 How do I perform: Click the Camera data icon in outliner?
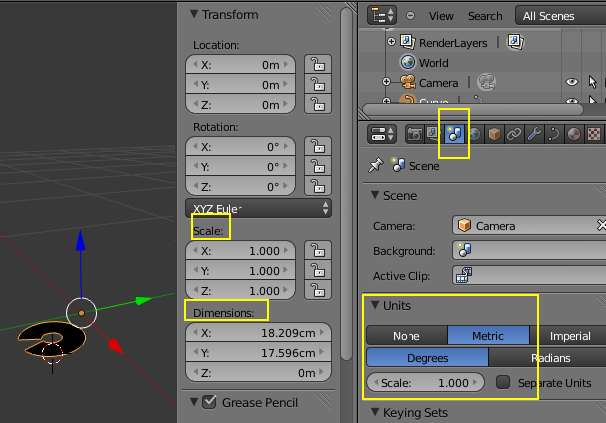click(487, 82)
